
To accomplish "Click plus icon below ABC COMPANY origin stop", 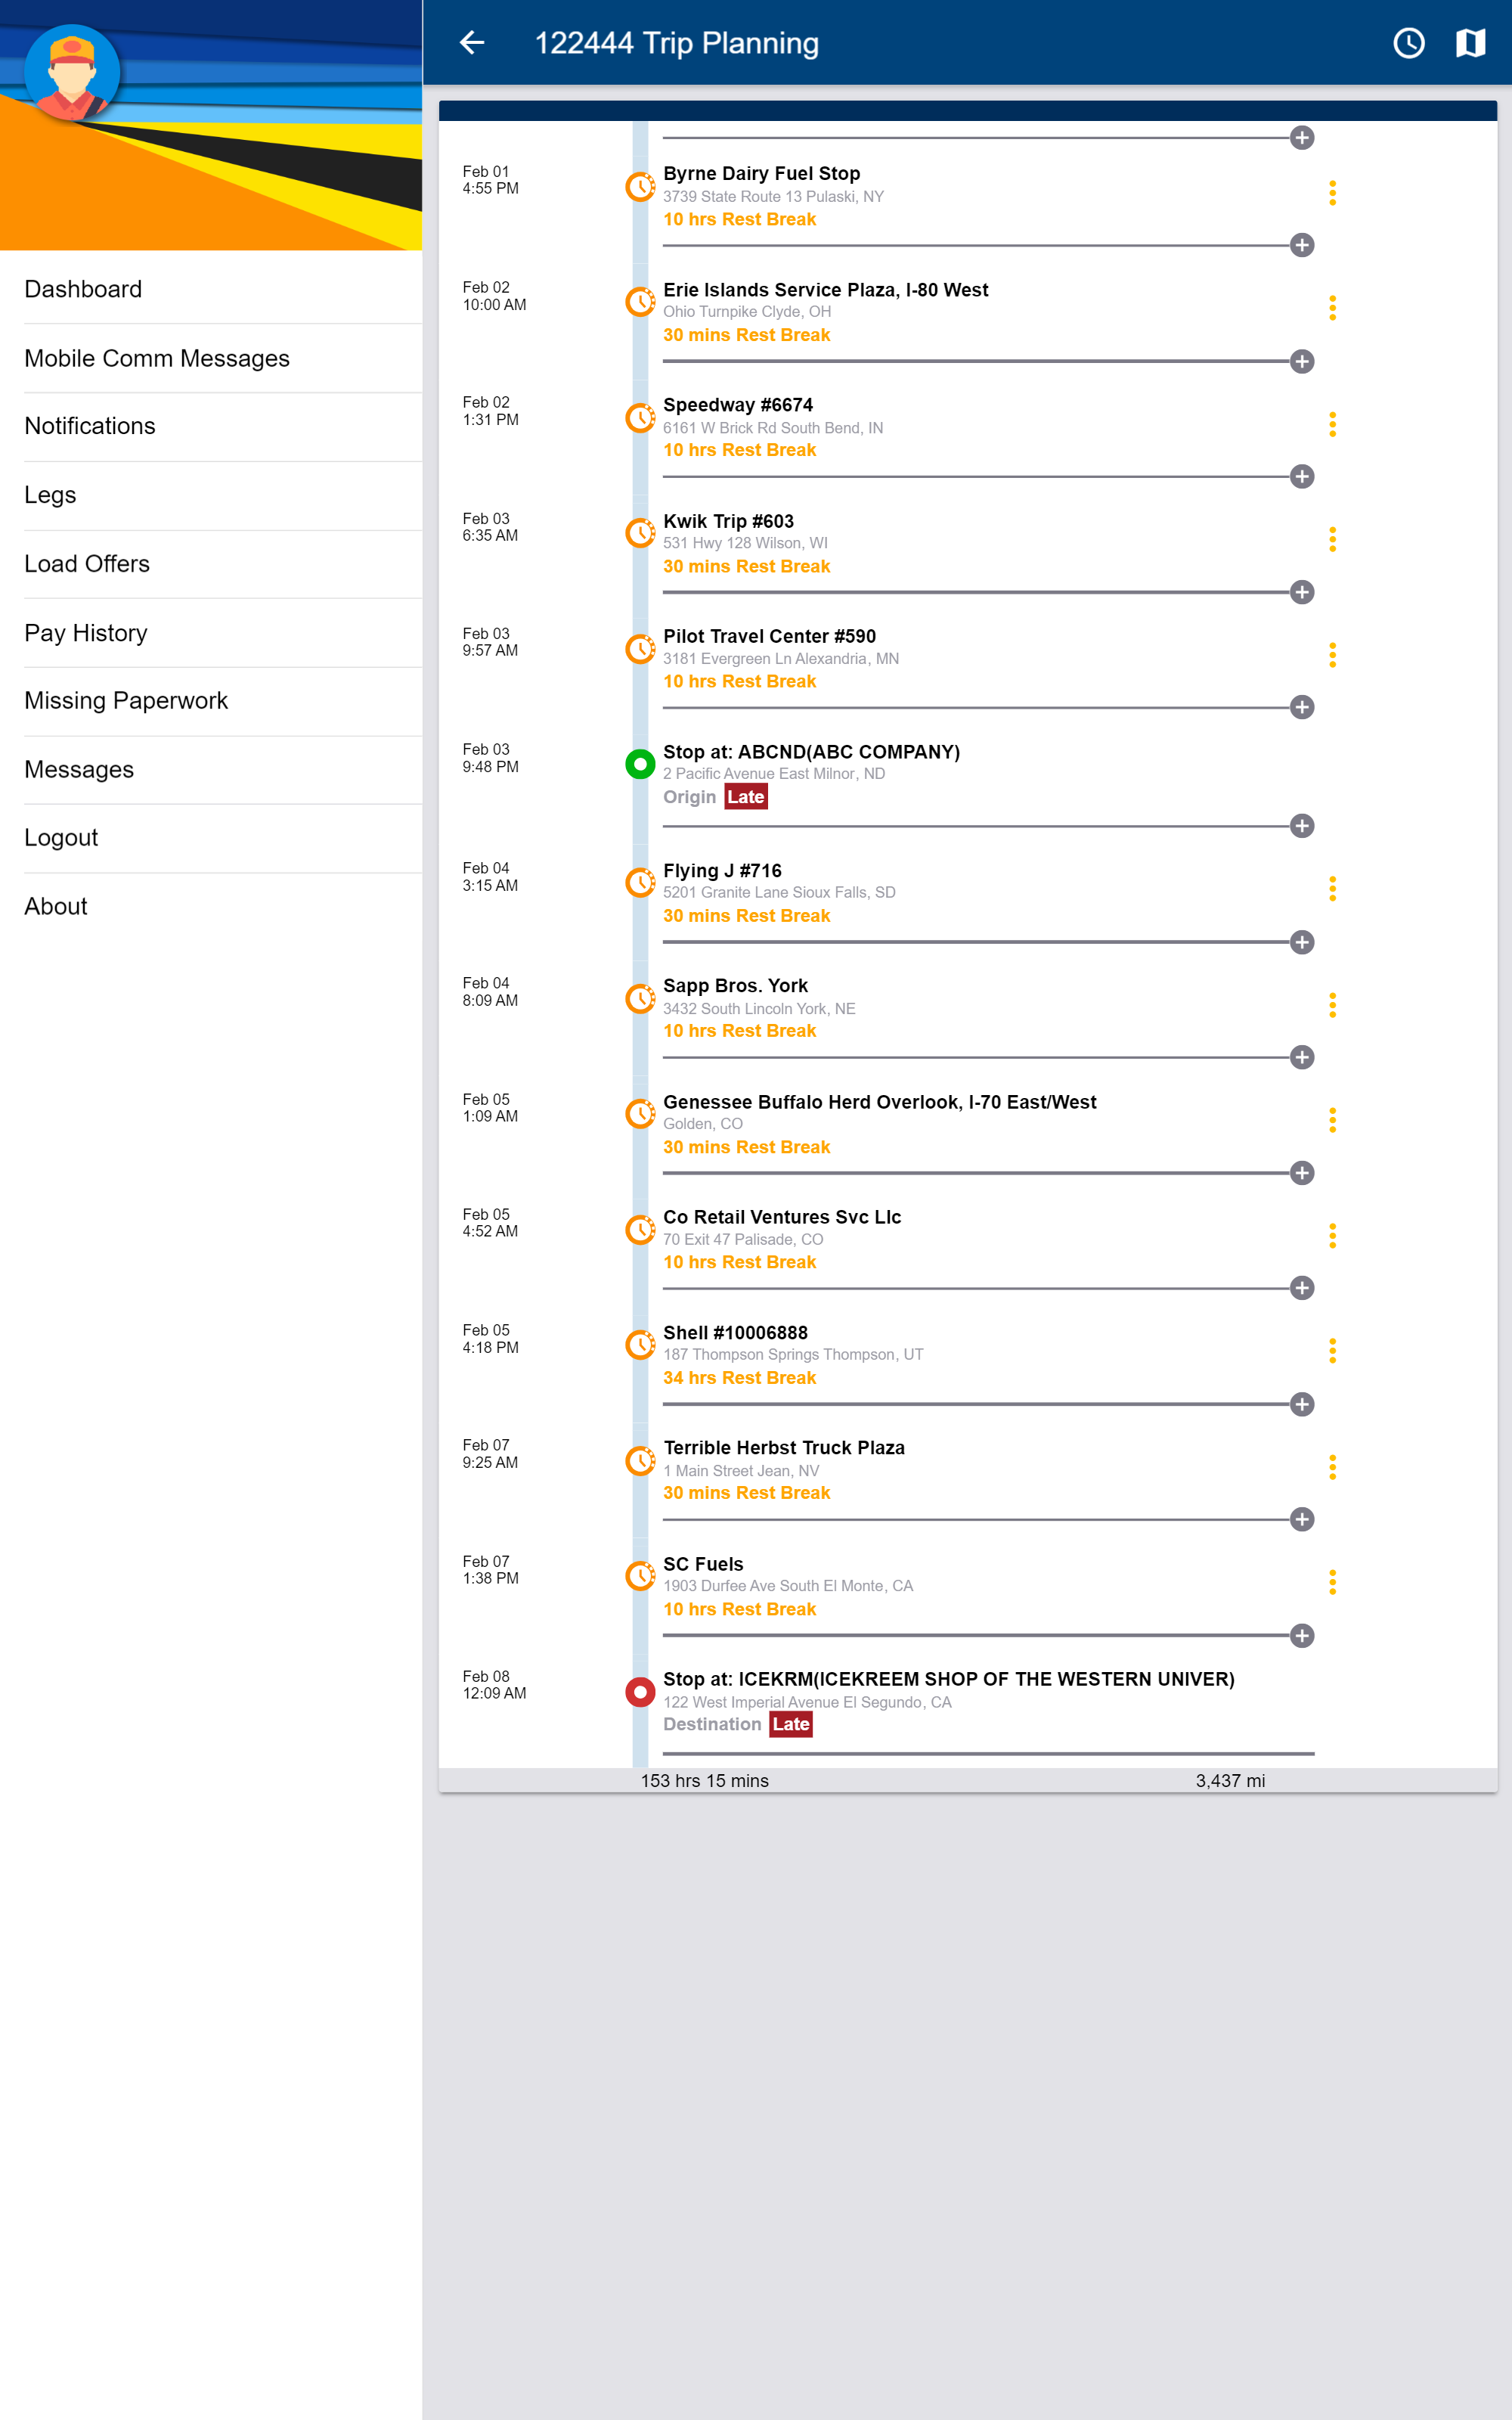I will [x=1302, y=825].
